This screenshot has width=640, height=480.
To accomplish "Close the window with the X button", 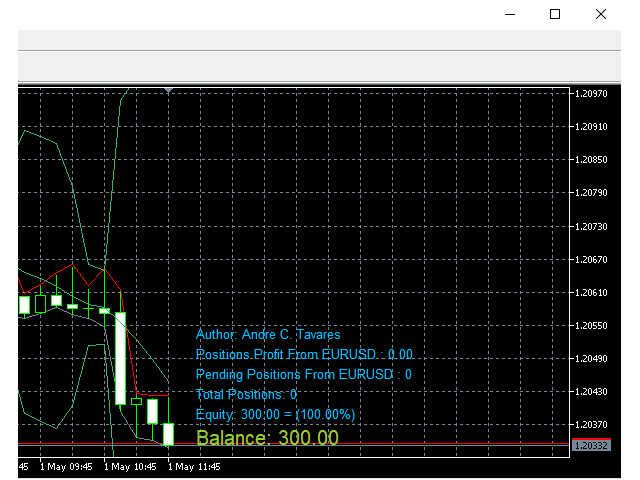I will pyautogui.click(x=600, y=14).
